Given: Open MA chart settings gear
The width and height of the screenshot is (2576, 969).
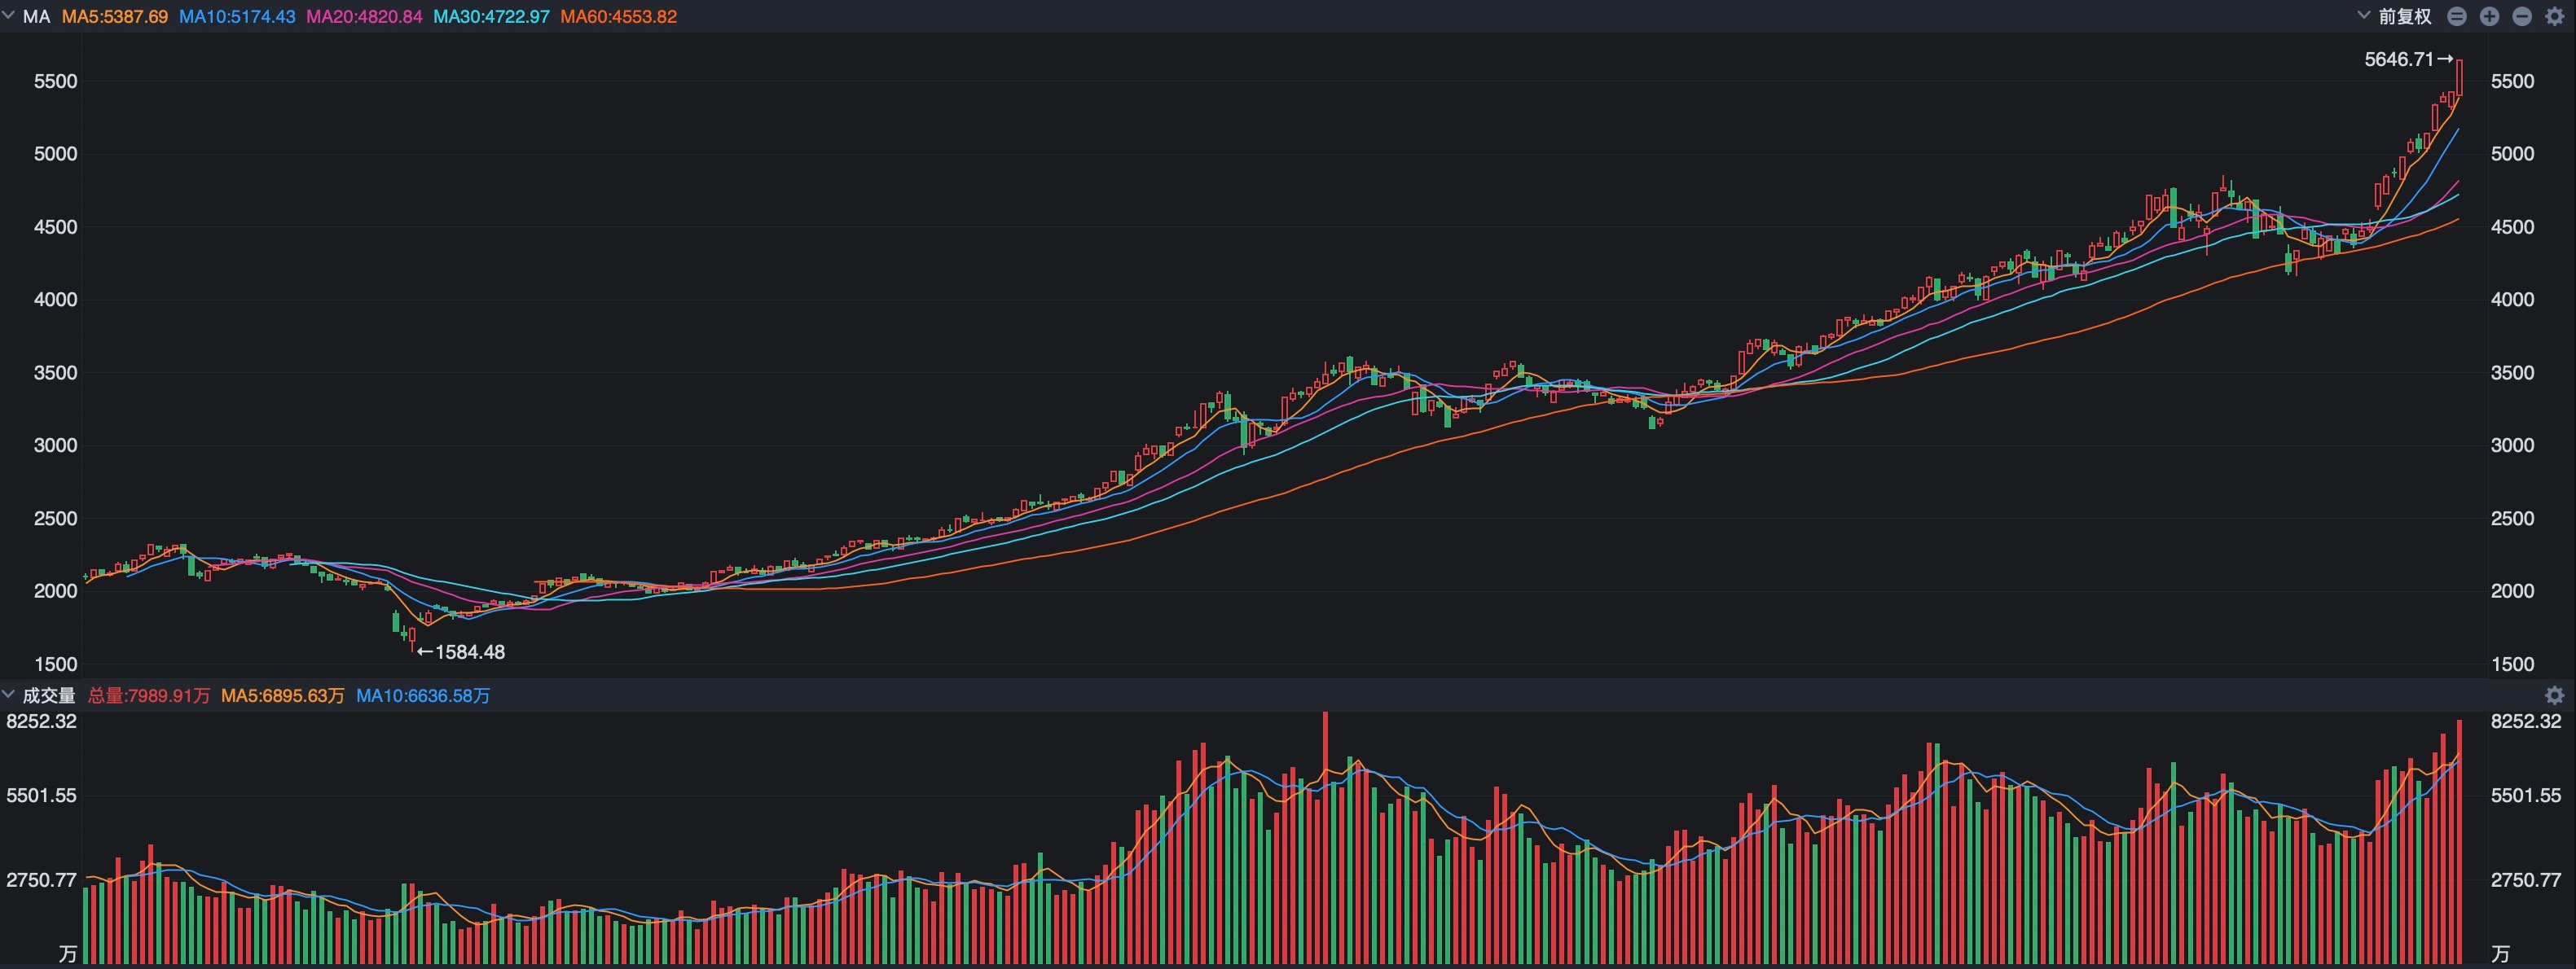Looking at the screenshot, I should (2554, 16).
